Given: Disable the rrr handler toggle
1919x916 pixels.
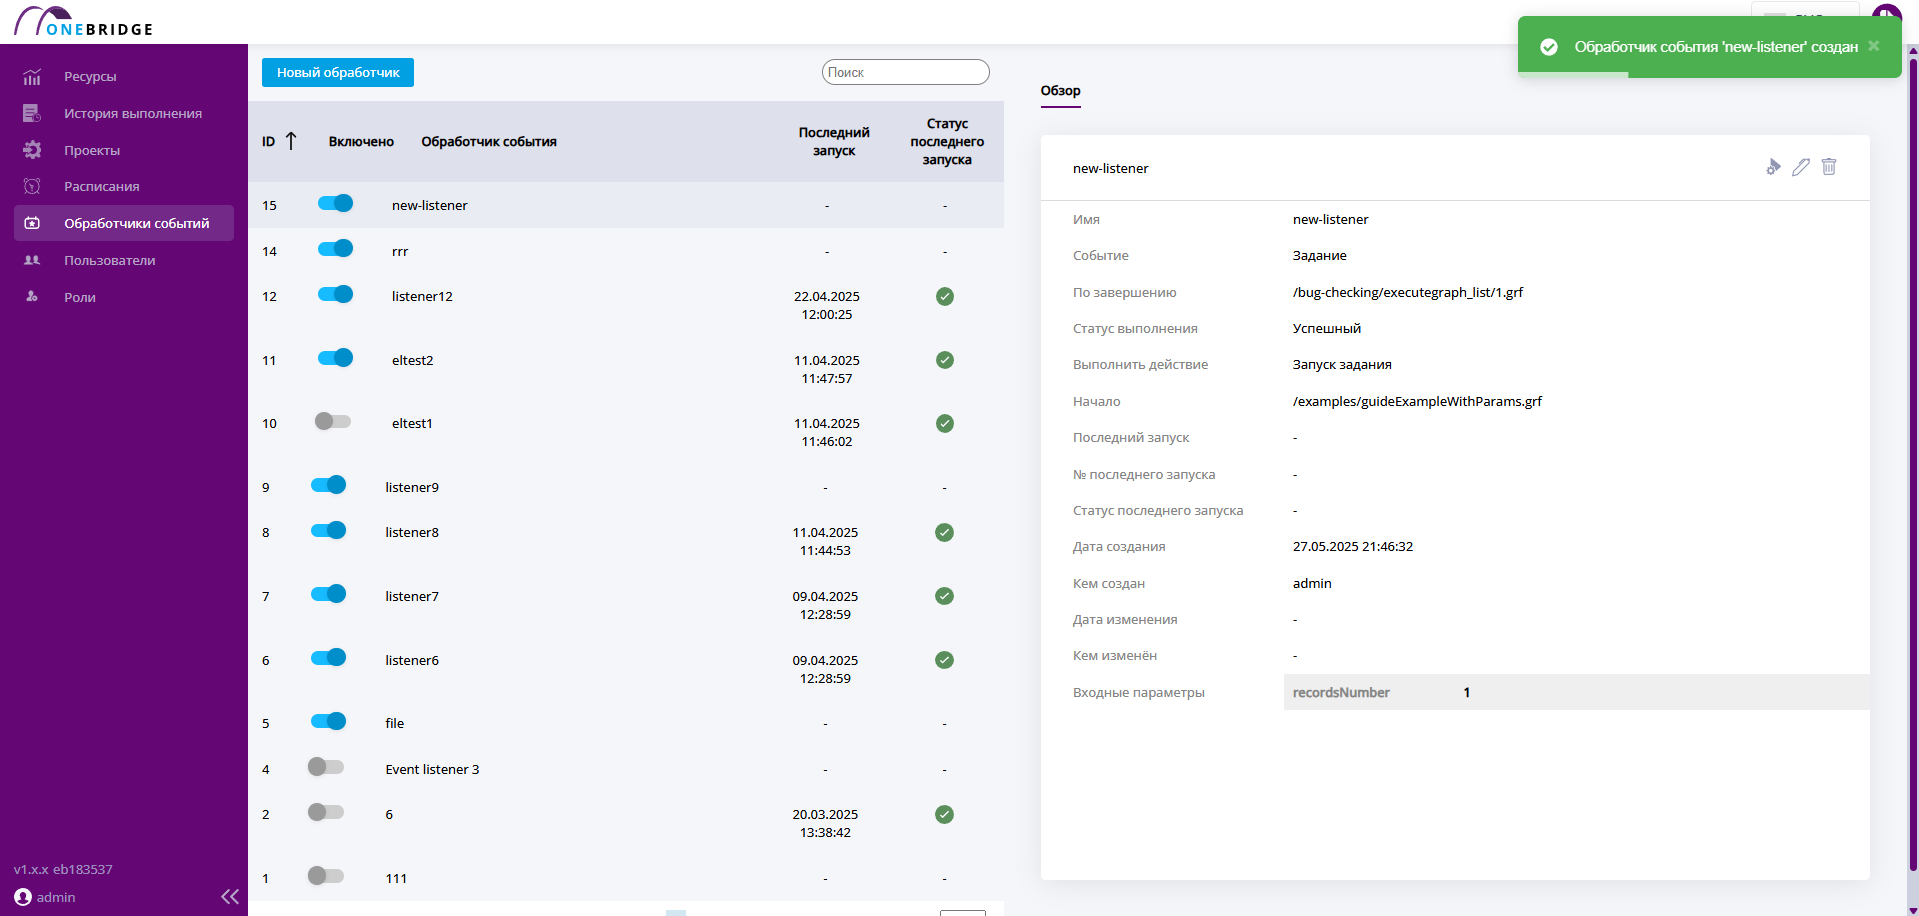Looking at the screenshot, I should point(335,248).
